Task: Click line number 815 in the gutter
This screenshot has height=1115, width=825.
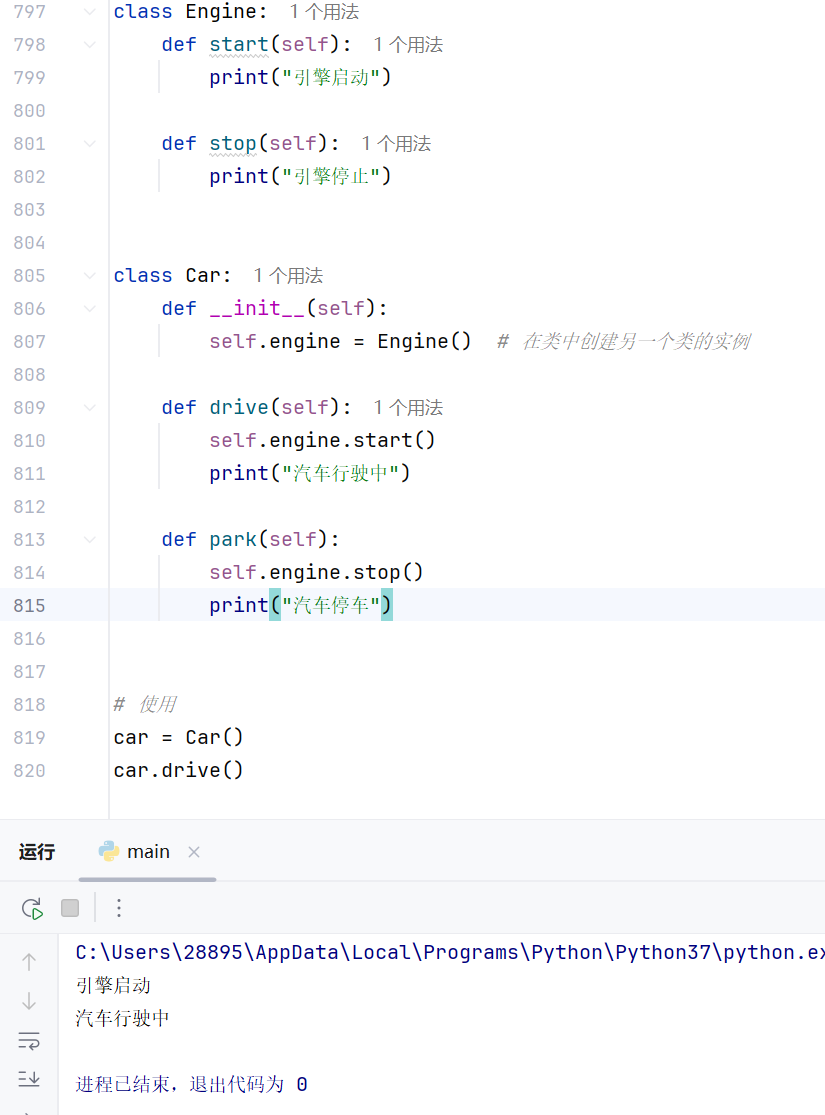Action: coord(29,606)
